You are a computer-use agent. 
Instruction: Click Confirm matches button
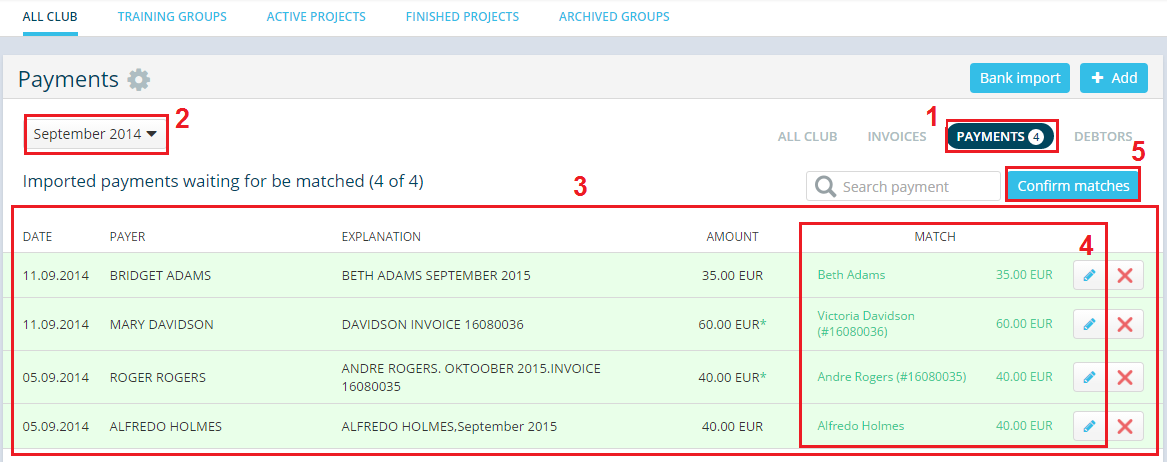pos(1073,186)
